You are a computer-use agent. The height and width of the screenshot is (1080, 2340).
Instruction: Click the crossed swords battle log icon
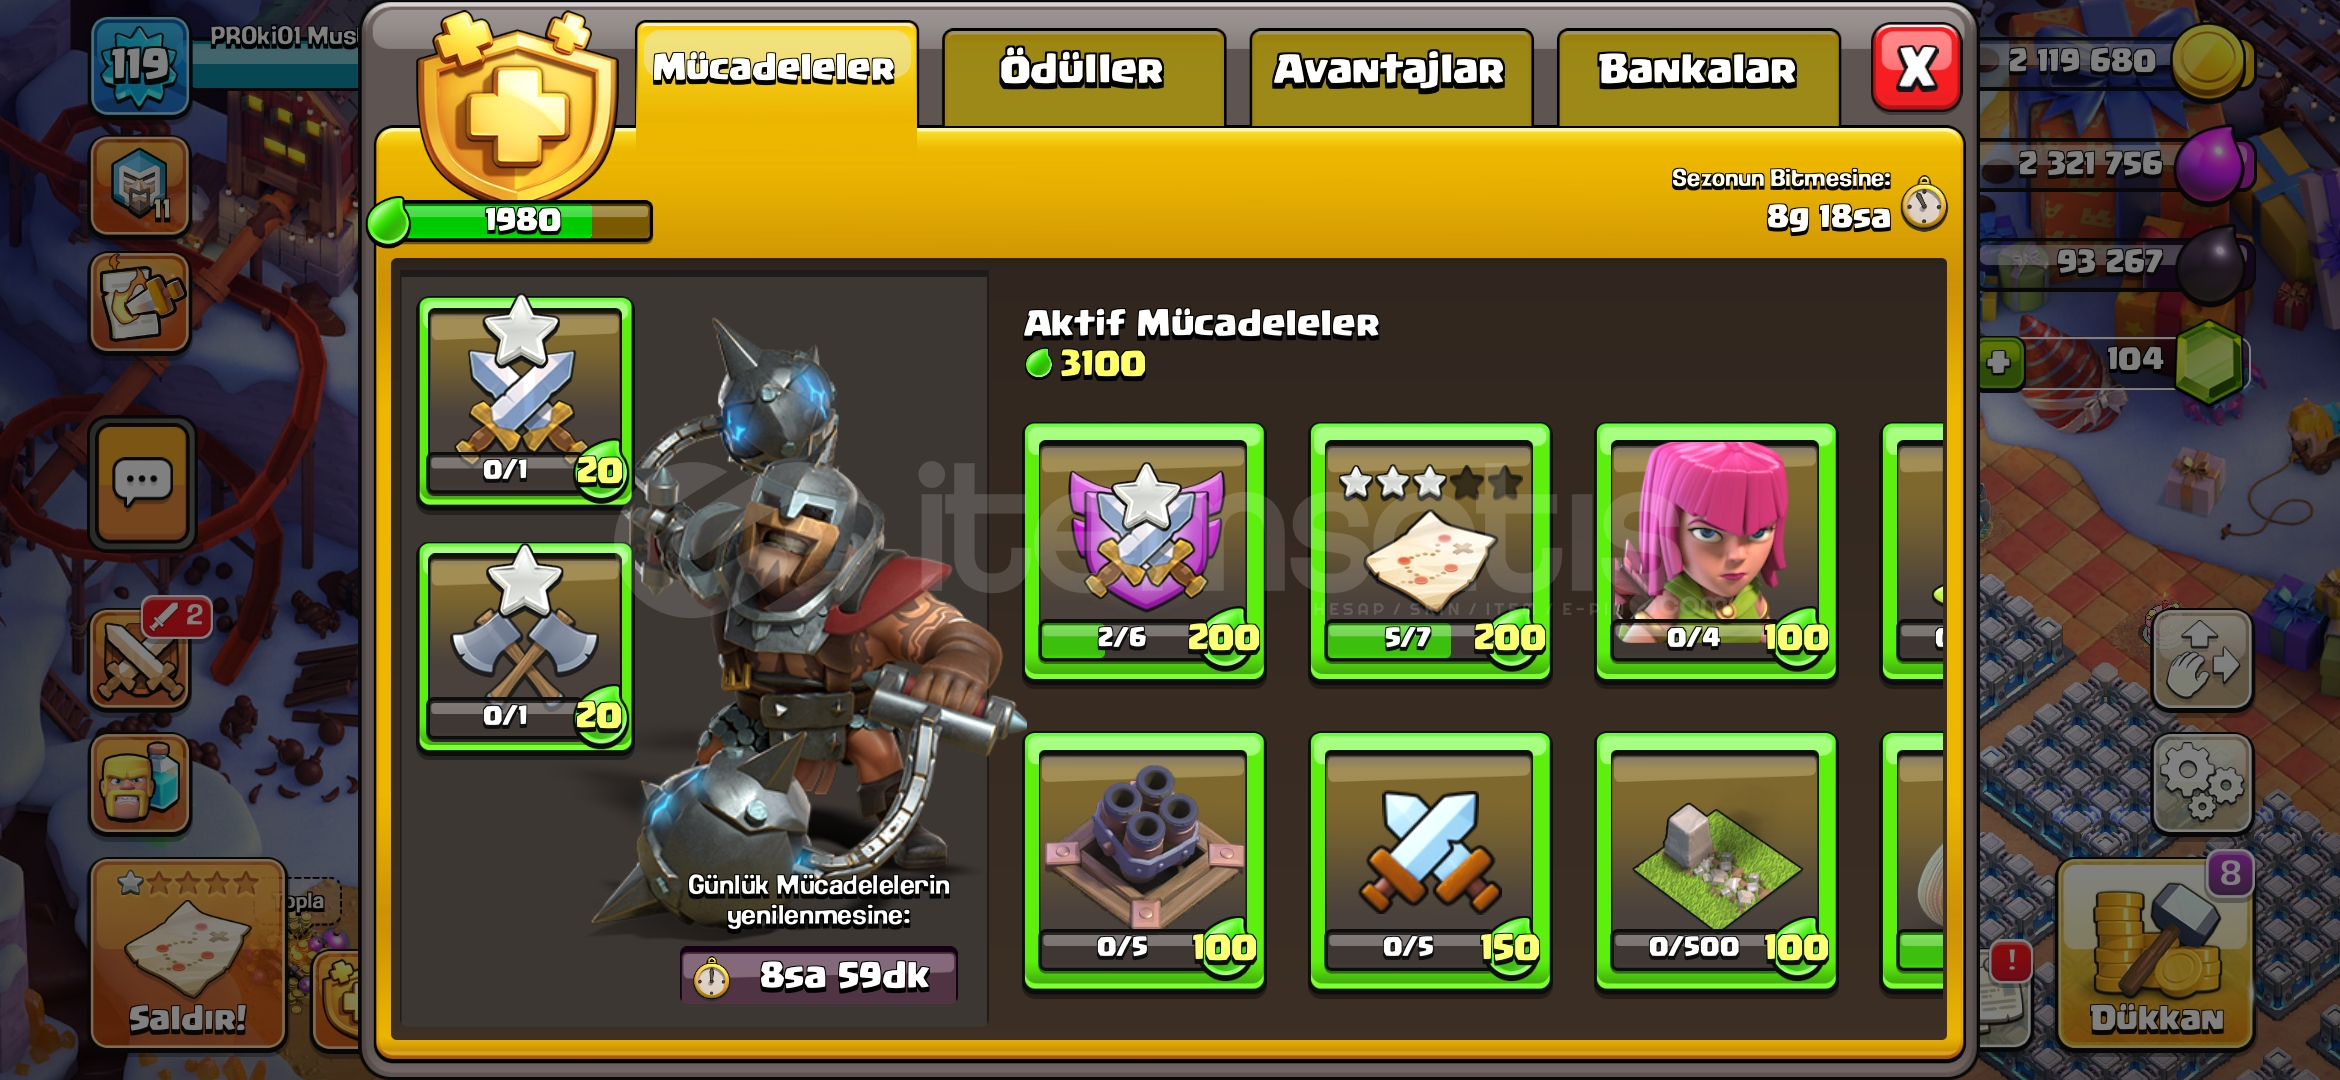(140, 660)
